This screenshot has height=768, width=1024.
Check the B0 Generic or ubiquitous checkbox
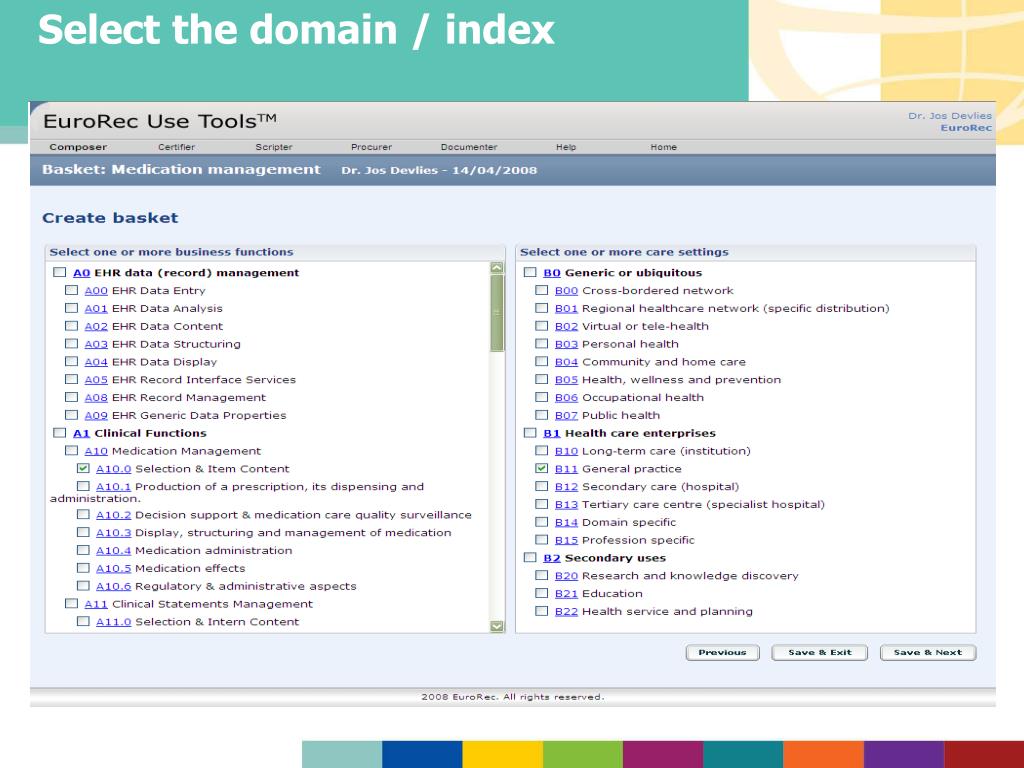pos(530,272)
